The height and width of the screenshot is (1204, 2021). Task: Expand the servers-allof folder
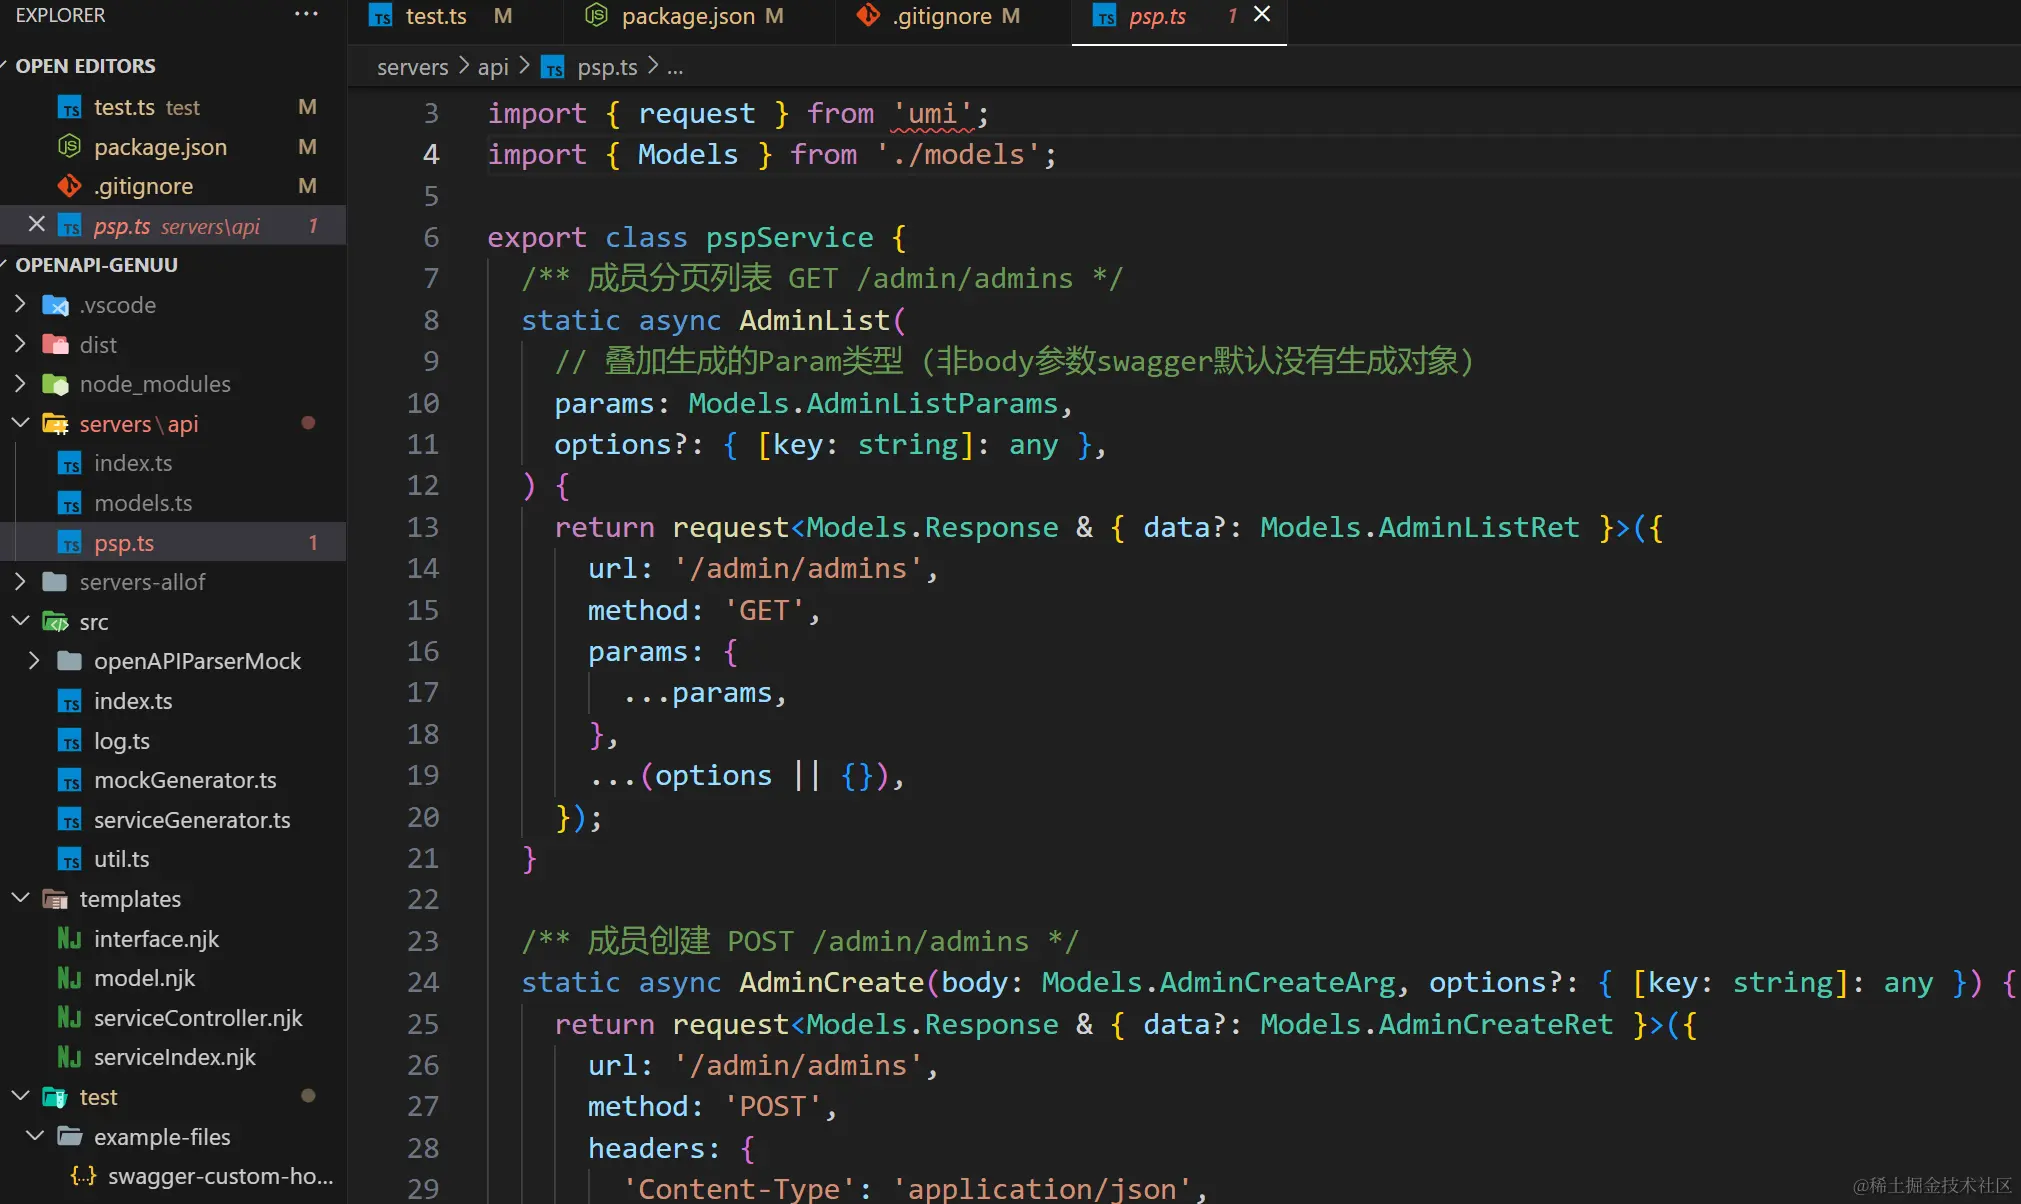pos(20,581)
